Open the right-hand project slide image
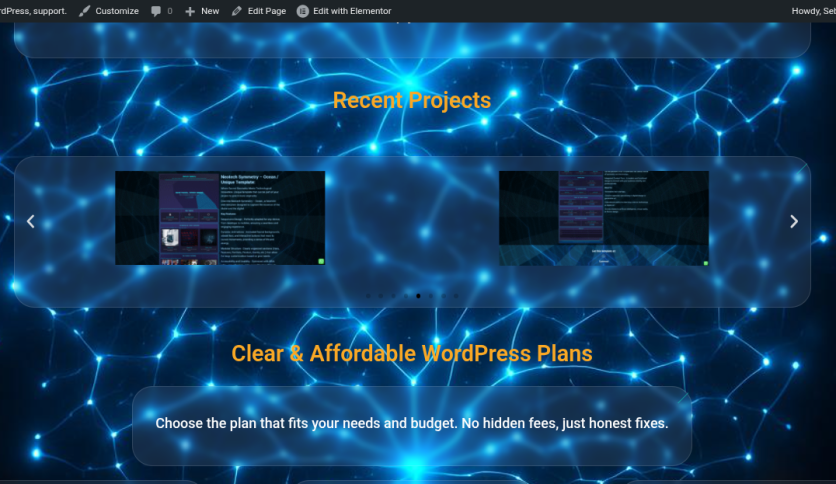Image resolution: width=836 pixels, height=484 pixels. [604, 218]
